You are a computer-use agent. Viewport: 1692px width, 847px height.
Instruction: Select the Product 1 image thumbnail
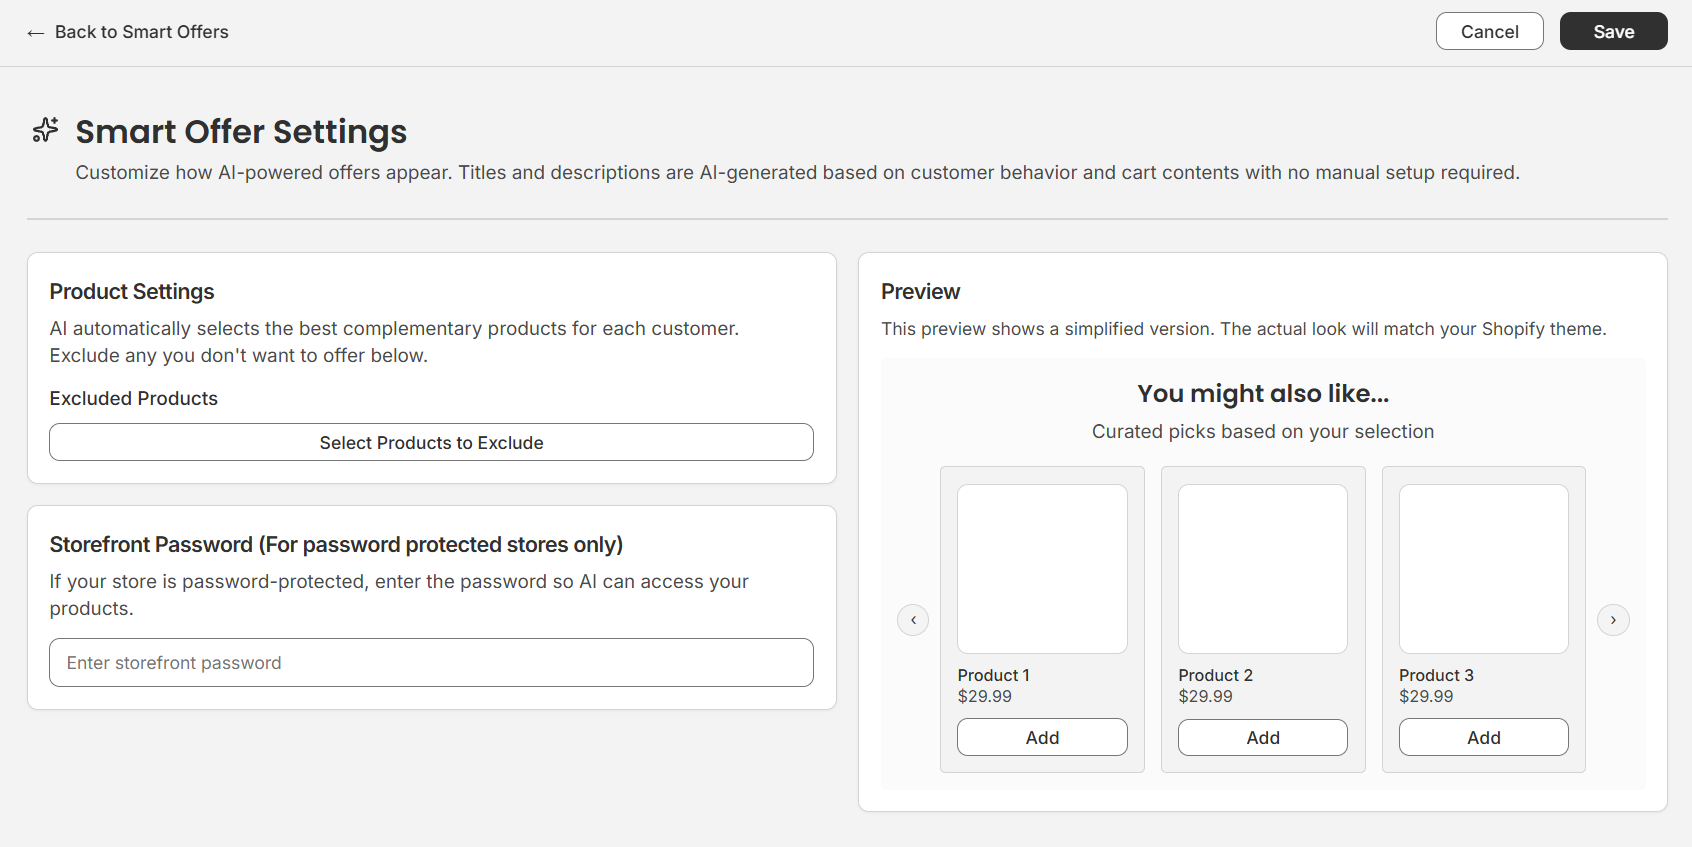(1042, 569)
